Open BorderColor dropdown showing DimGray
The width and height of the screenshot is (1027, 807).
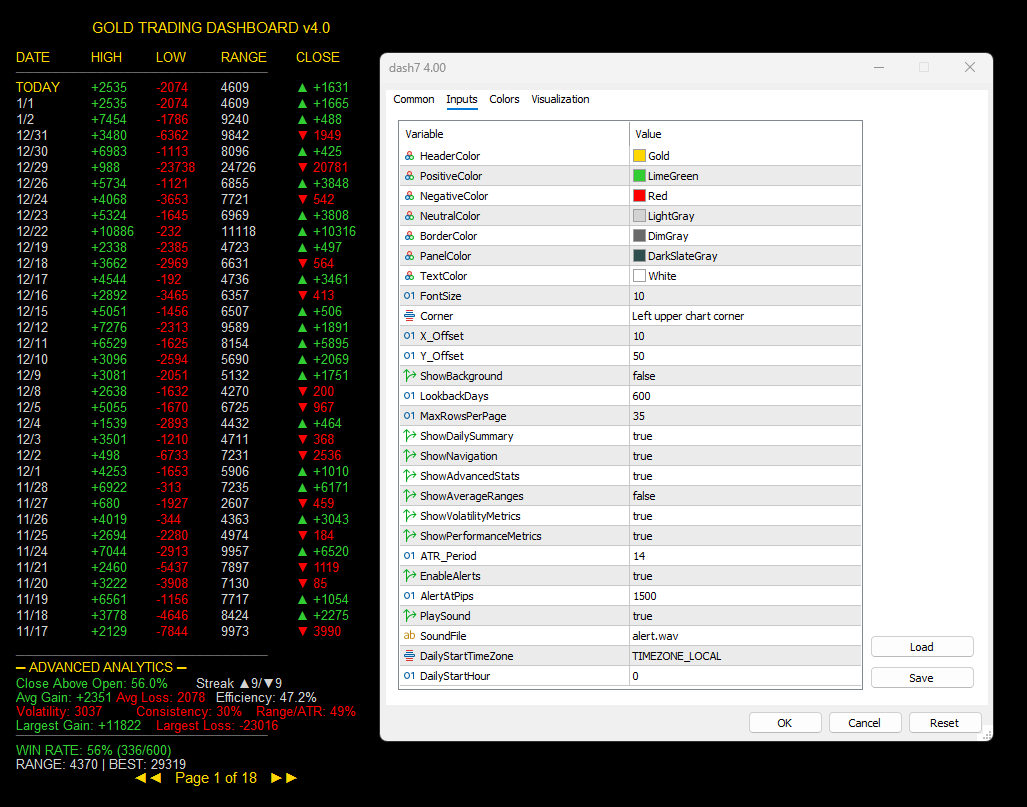click(745, 236)
